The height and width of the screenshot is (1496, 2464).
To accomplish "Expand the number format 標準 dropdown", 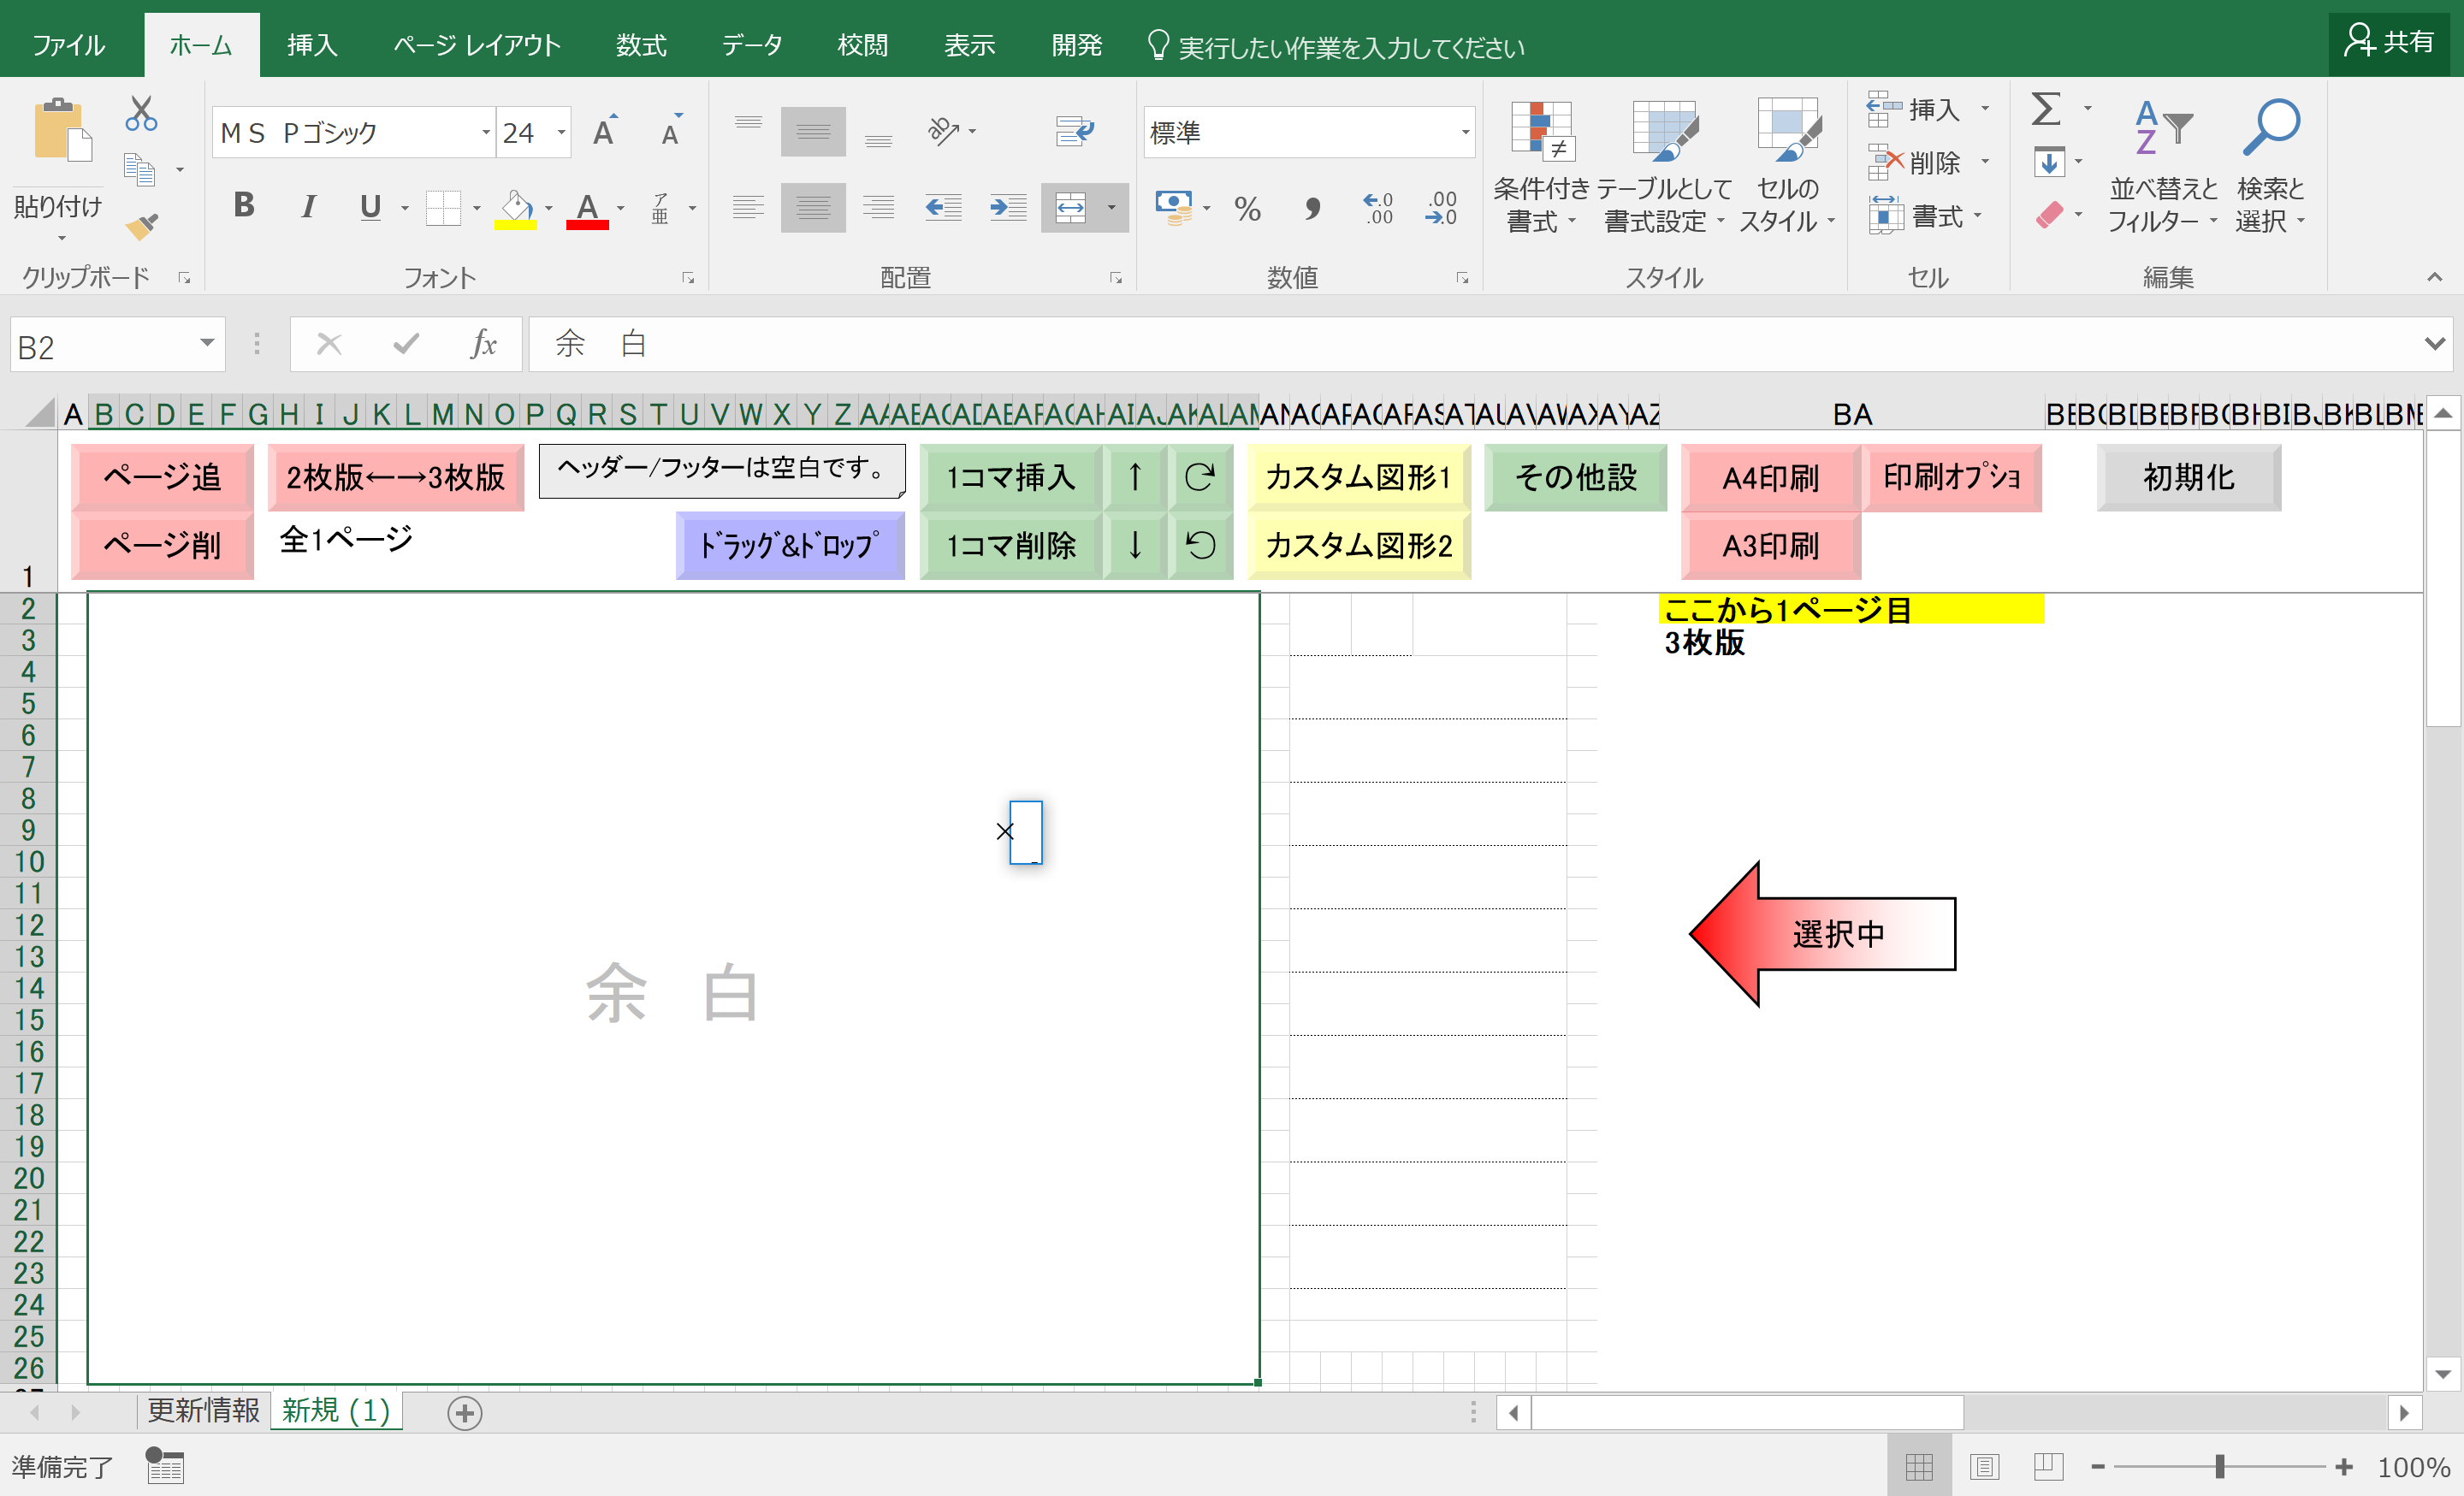I will pyautogui.click(x=1465, y=132).
